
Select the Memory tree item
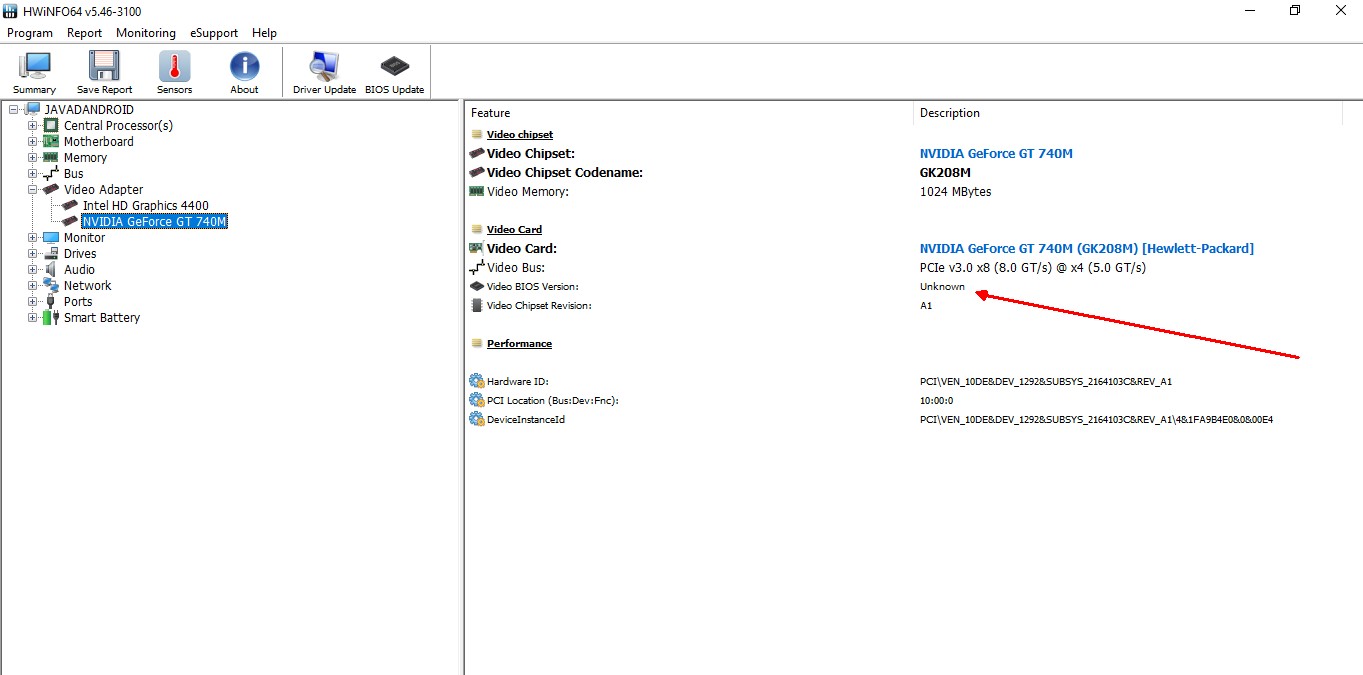(85, 158)
